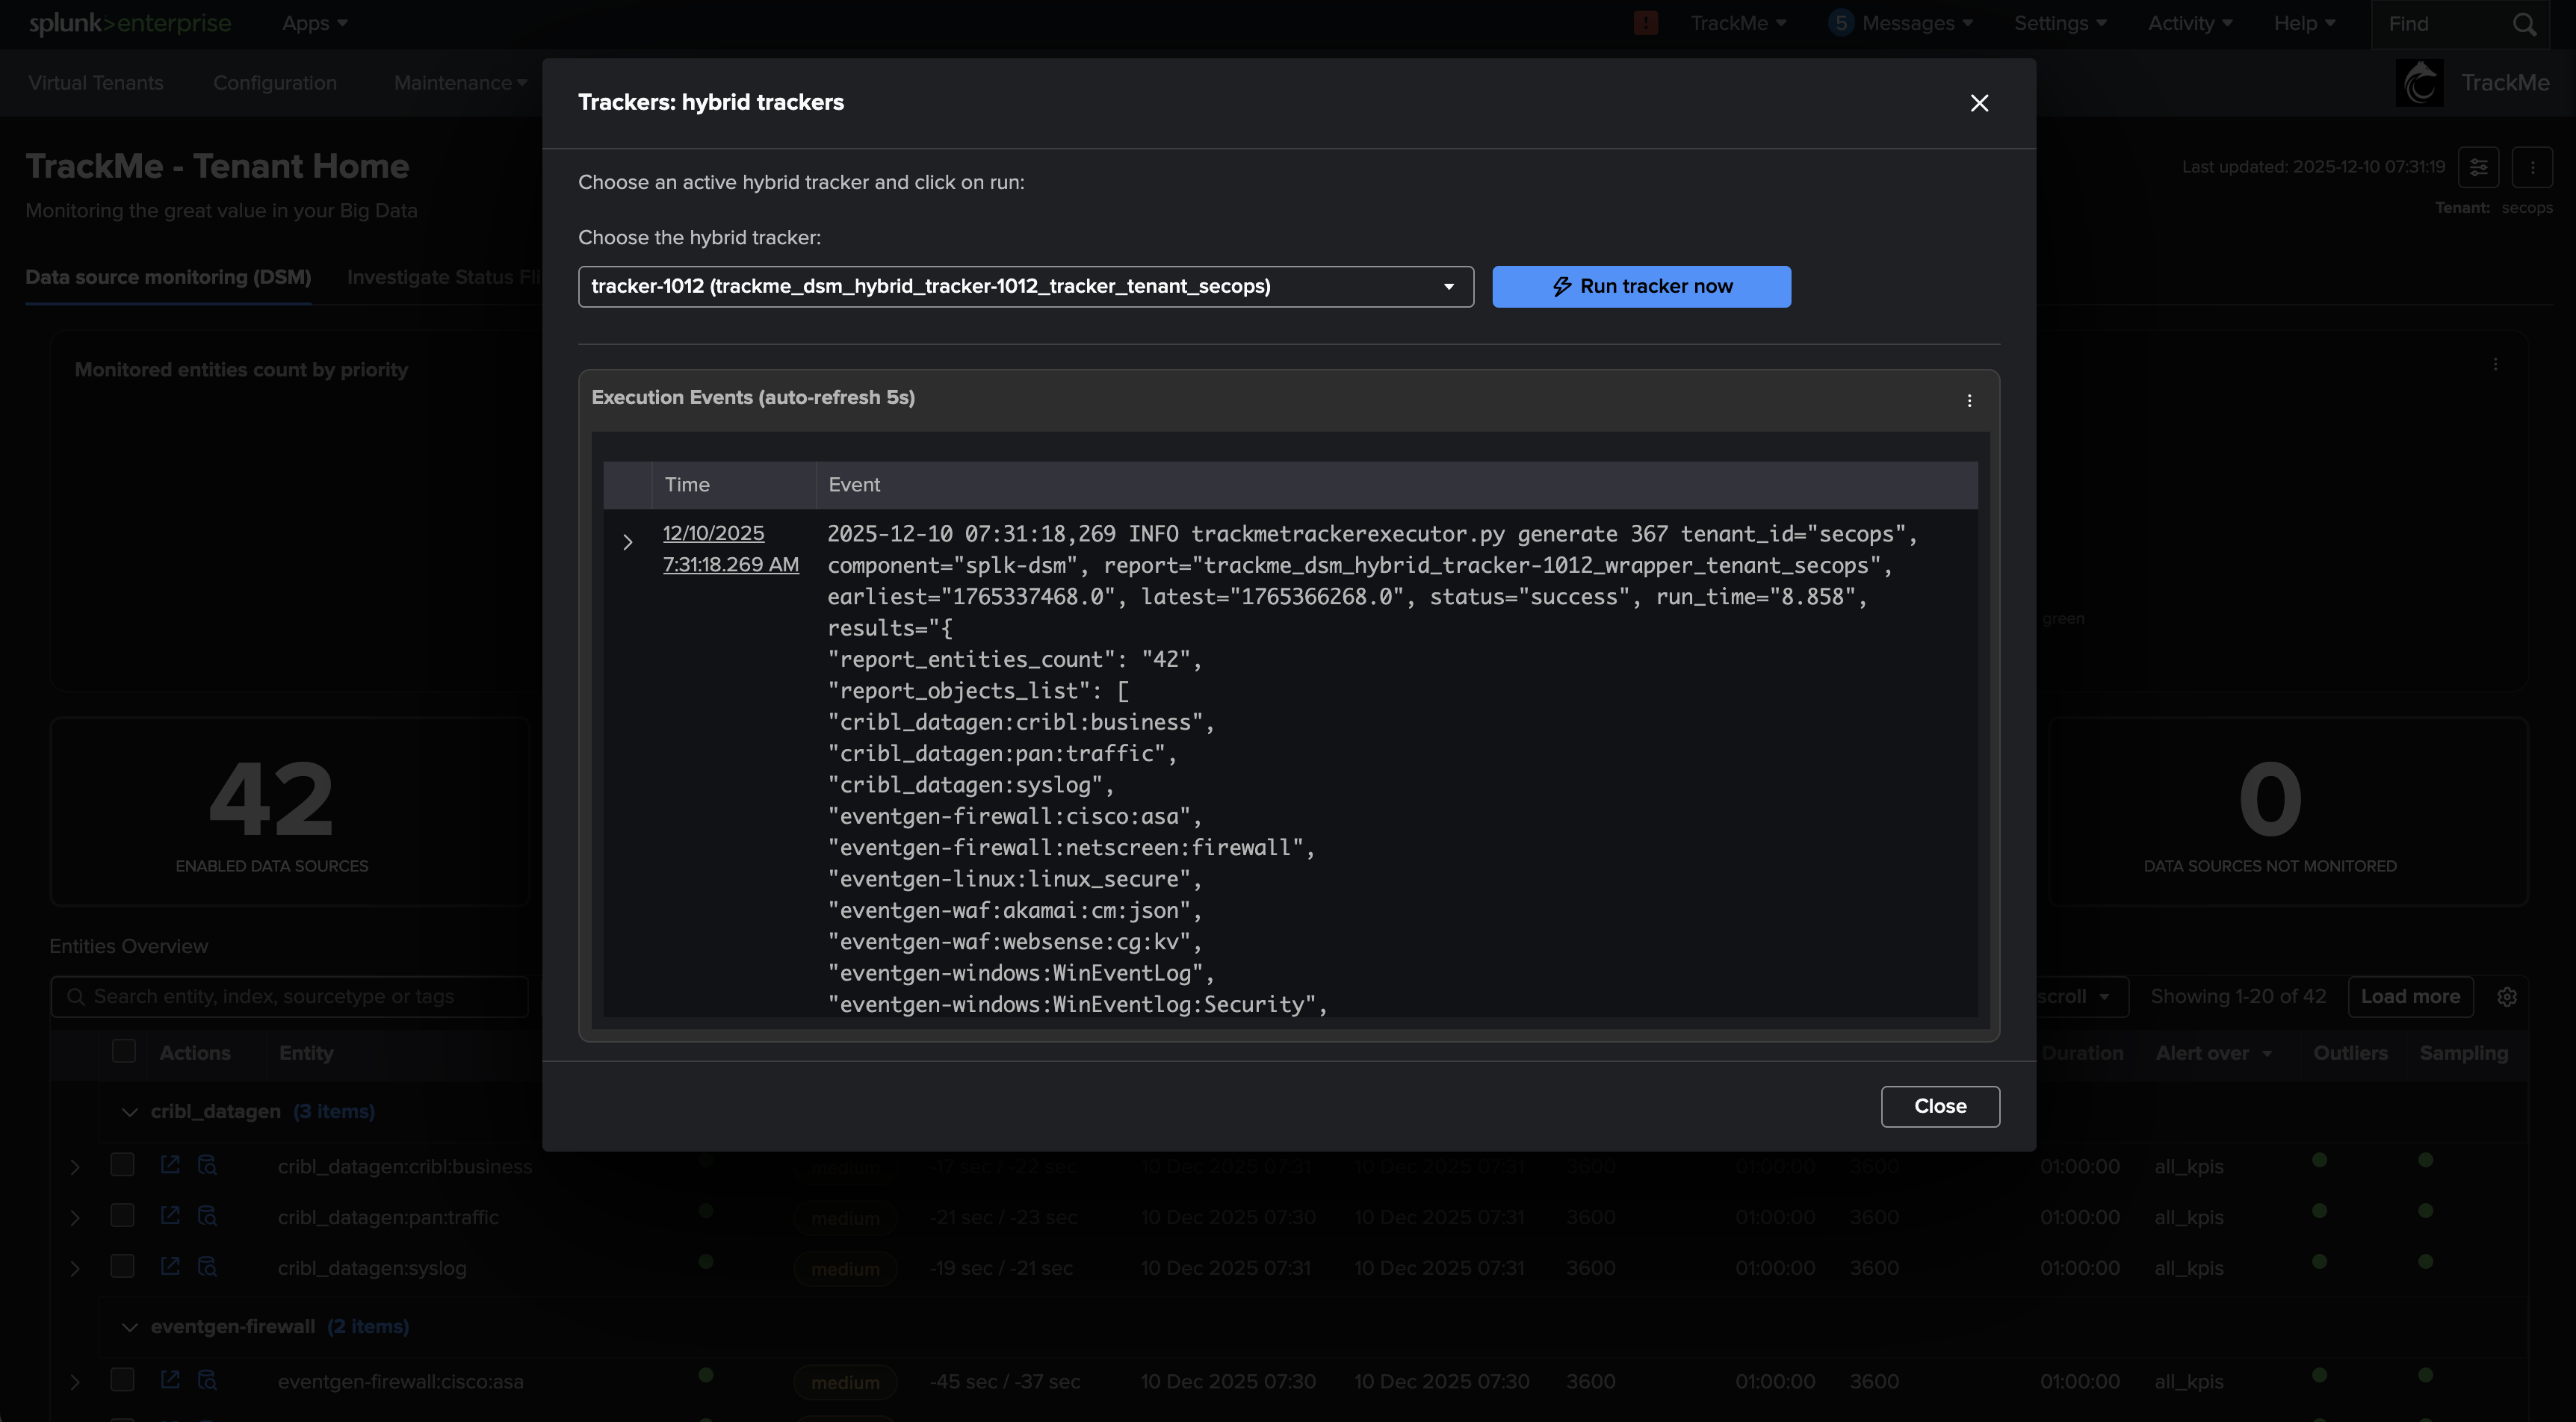Click the red alert notification icon

[1645, 23]
